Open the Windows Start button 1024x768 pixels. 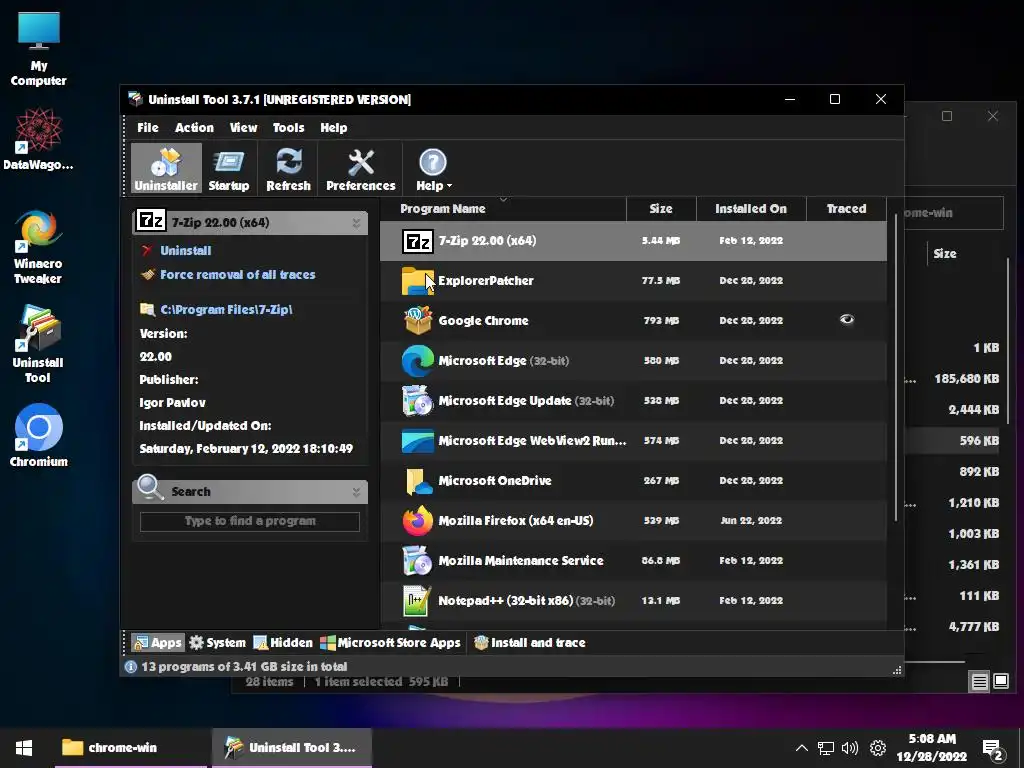point(24,748)
